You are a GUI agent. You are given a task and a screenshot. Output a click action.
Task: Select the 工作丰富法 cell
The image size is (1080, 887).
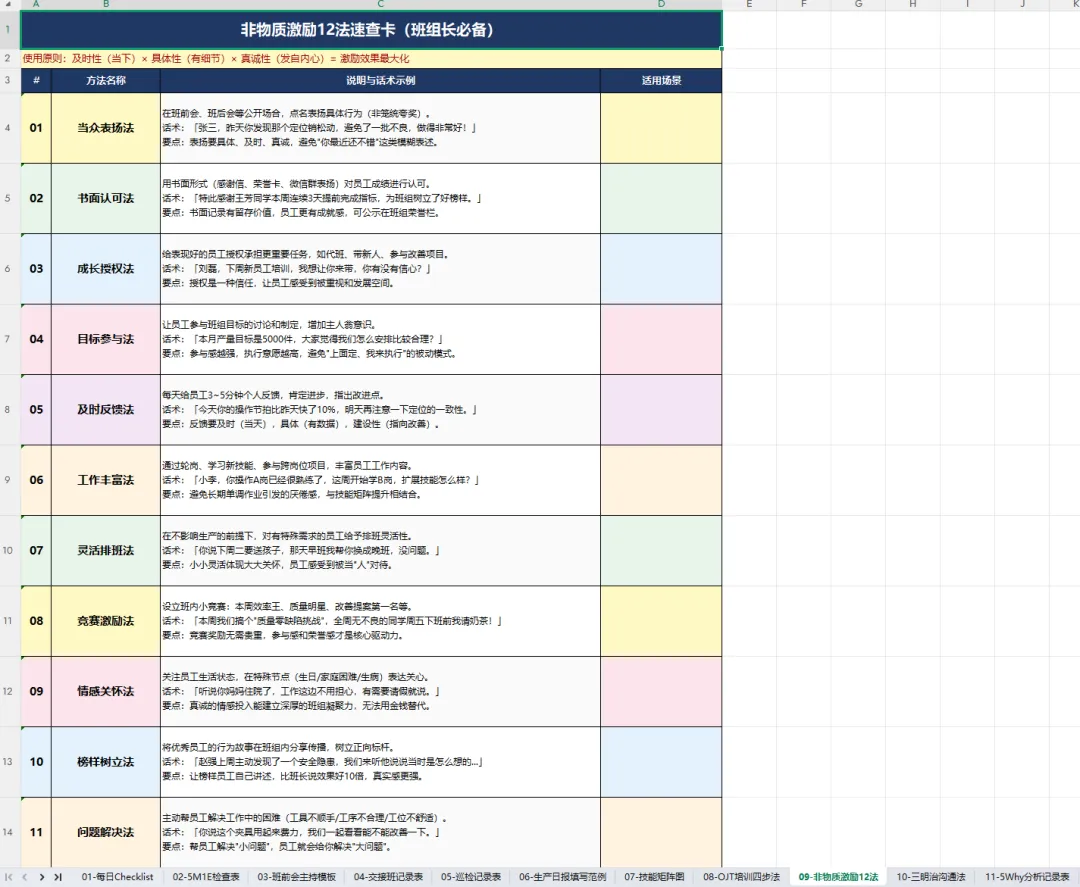pos(106,480)
